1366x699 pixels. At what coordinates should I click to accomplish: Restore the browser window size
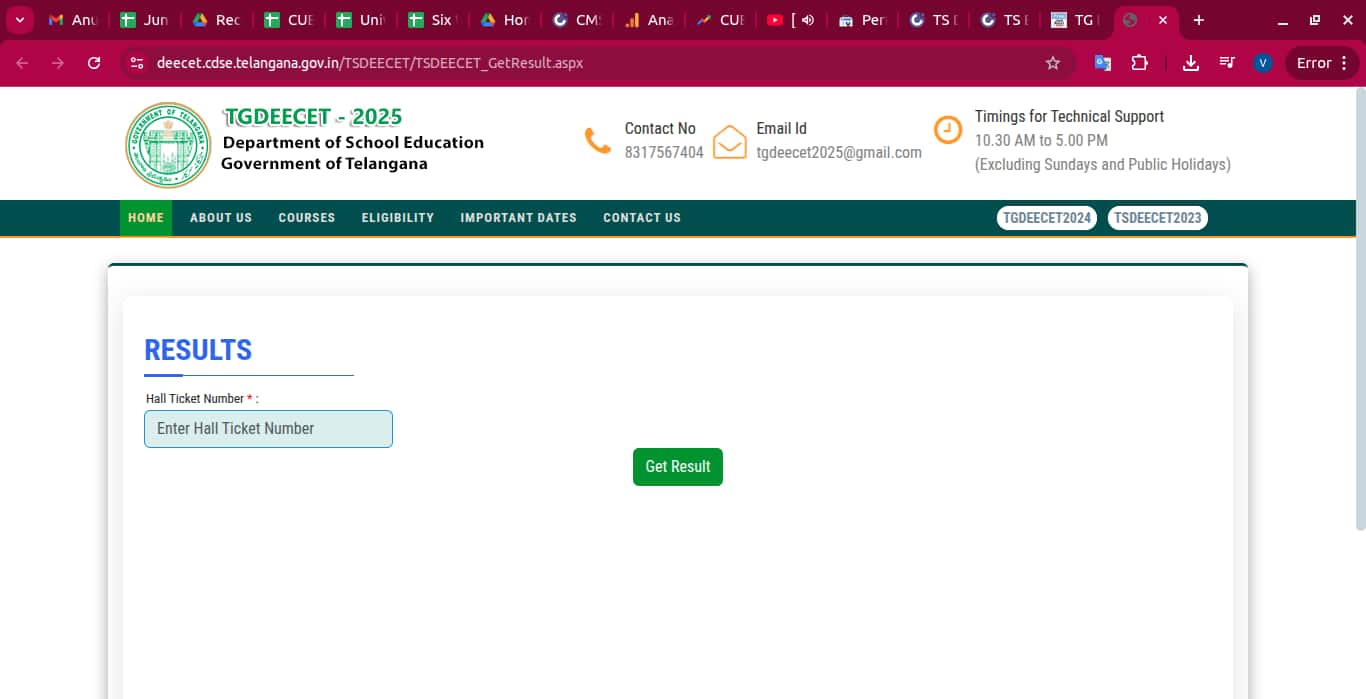click(1315, 20)
